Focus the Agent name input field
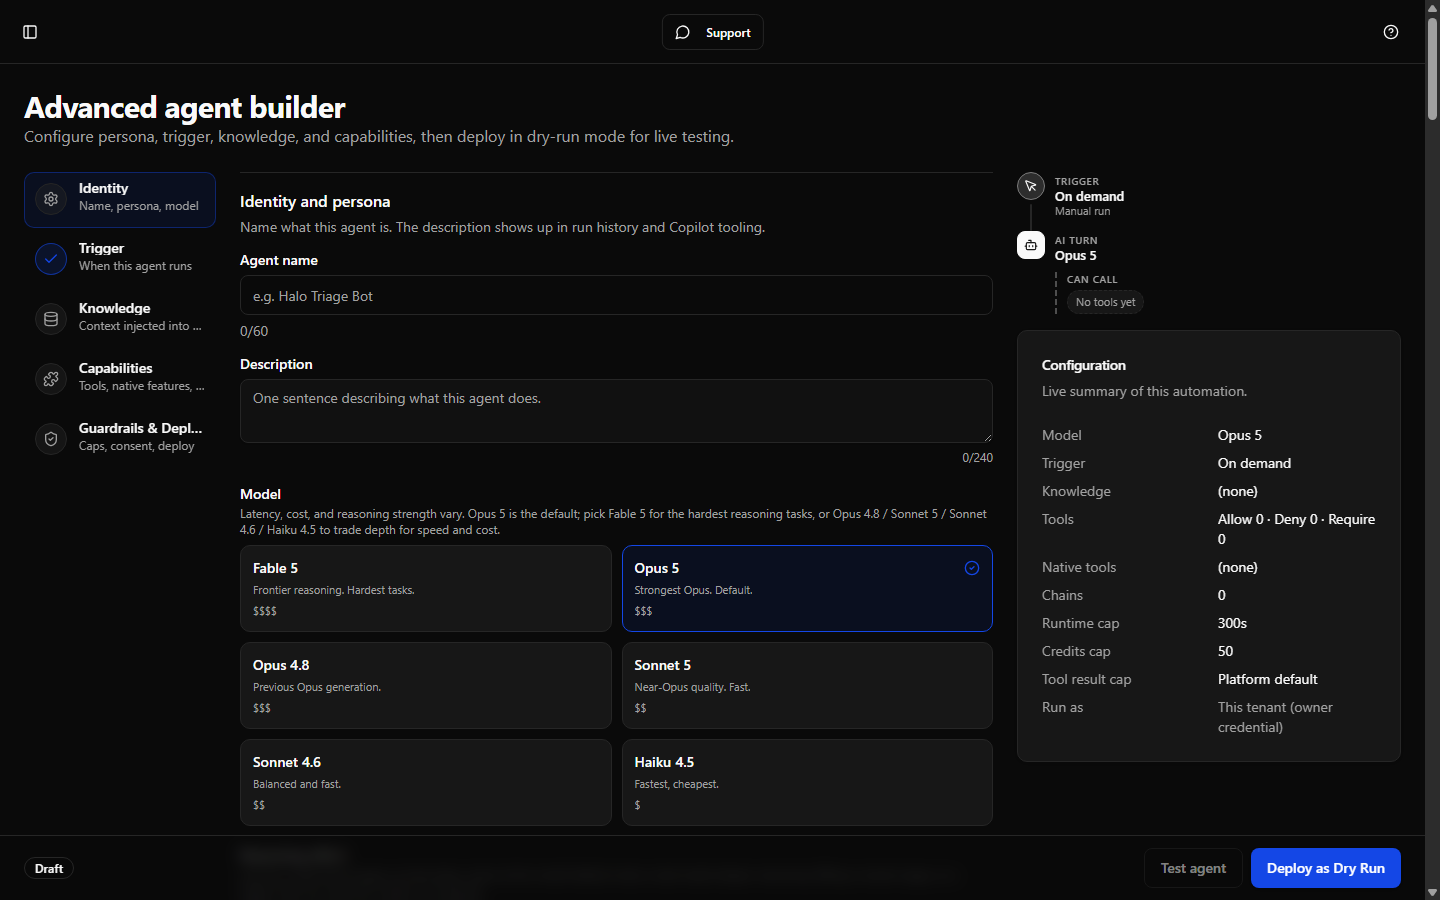The height and width of the screenshot is (900, 1440). pyautogui.click(x=616, y=296)
